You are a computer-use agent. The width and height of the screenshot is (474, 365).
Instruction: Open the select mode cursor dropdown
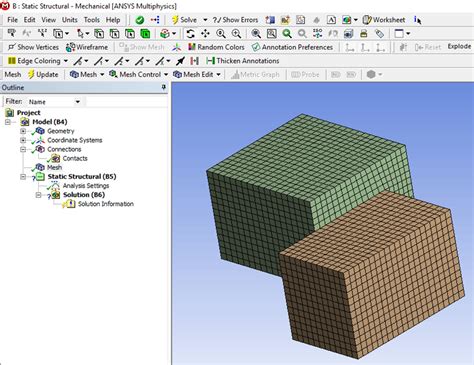tap(87, 34)
